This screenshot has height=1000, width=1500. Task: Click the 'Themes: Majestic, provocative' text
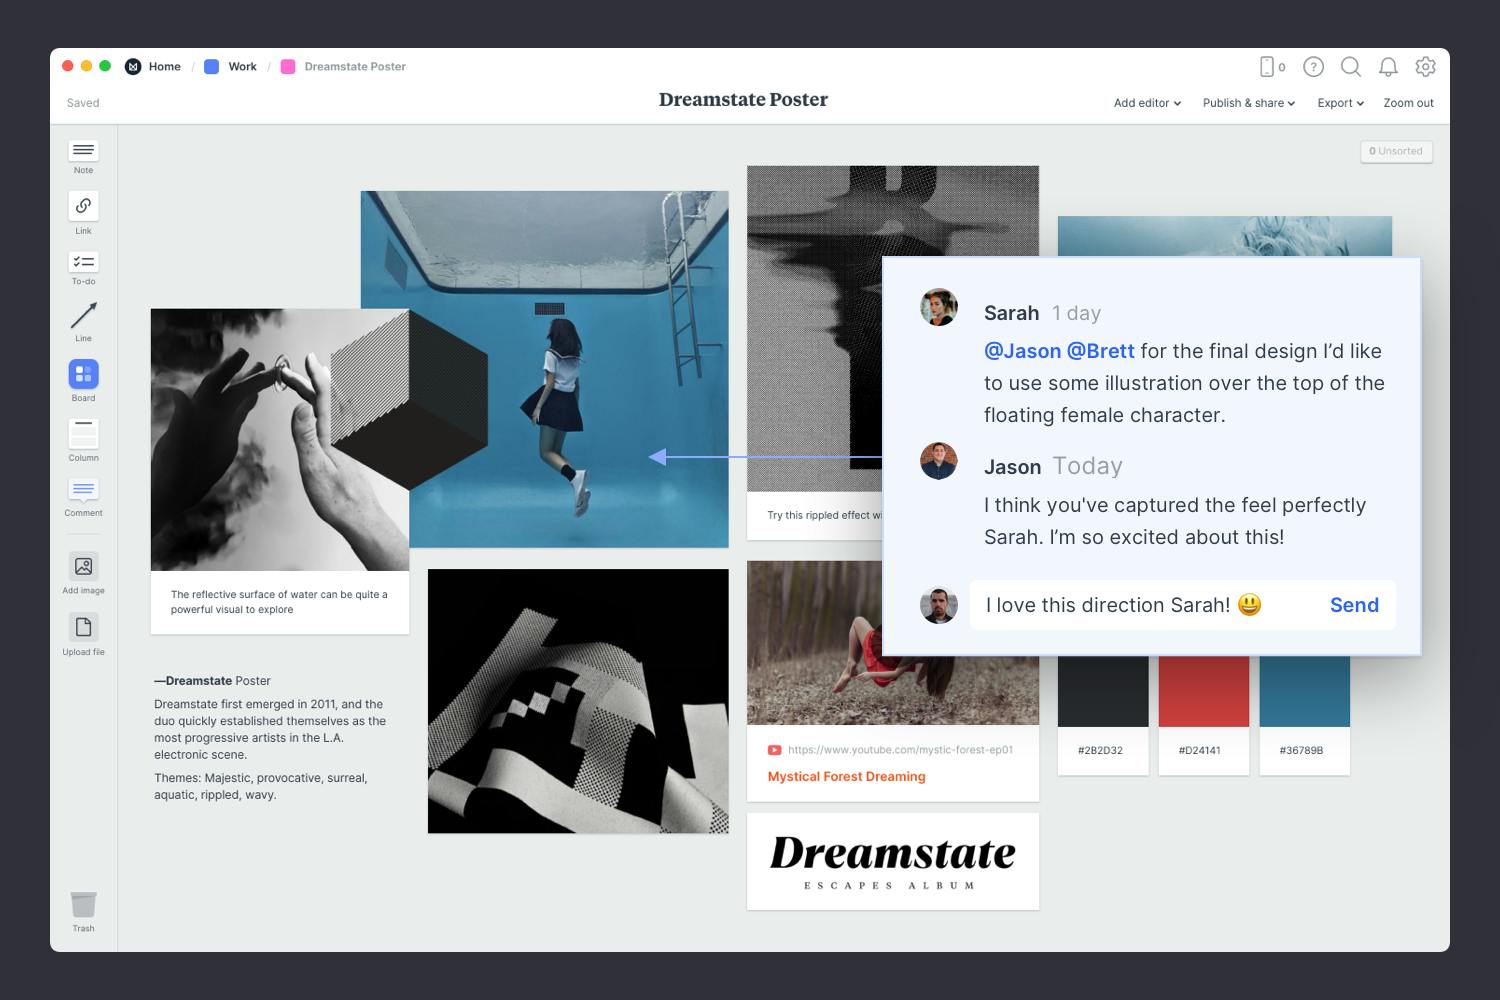point(261,786)
